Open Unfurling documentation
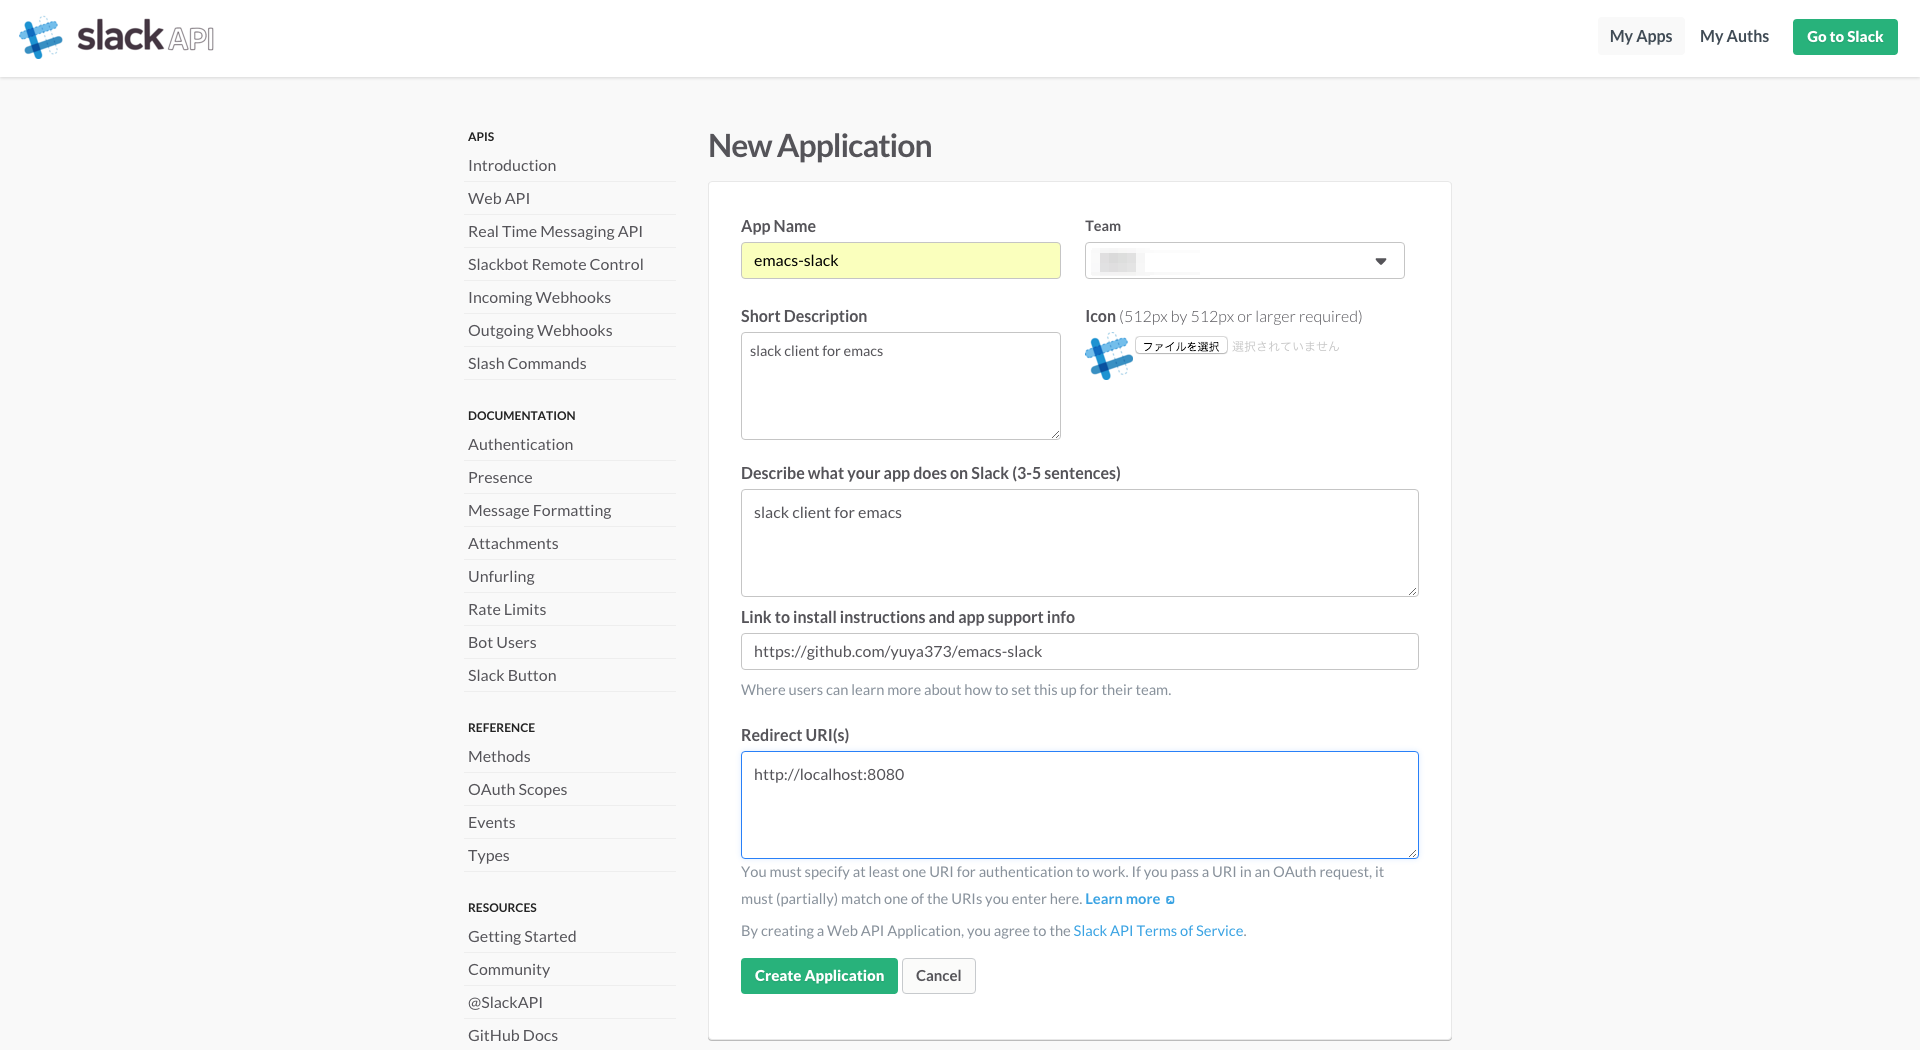Image resolution: width=1920 pixels, height=1050 pixels. [501, 577]
